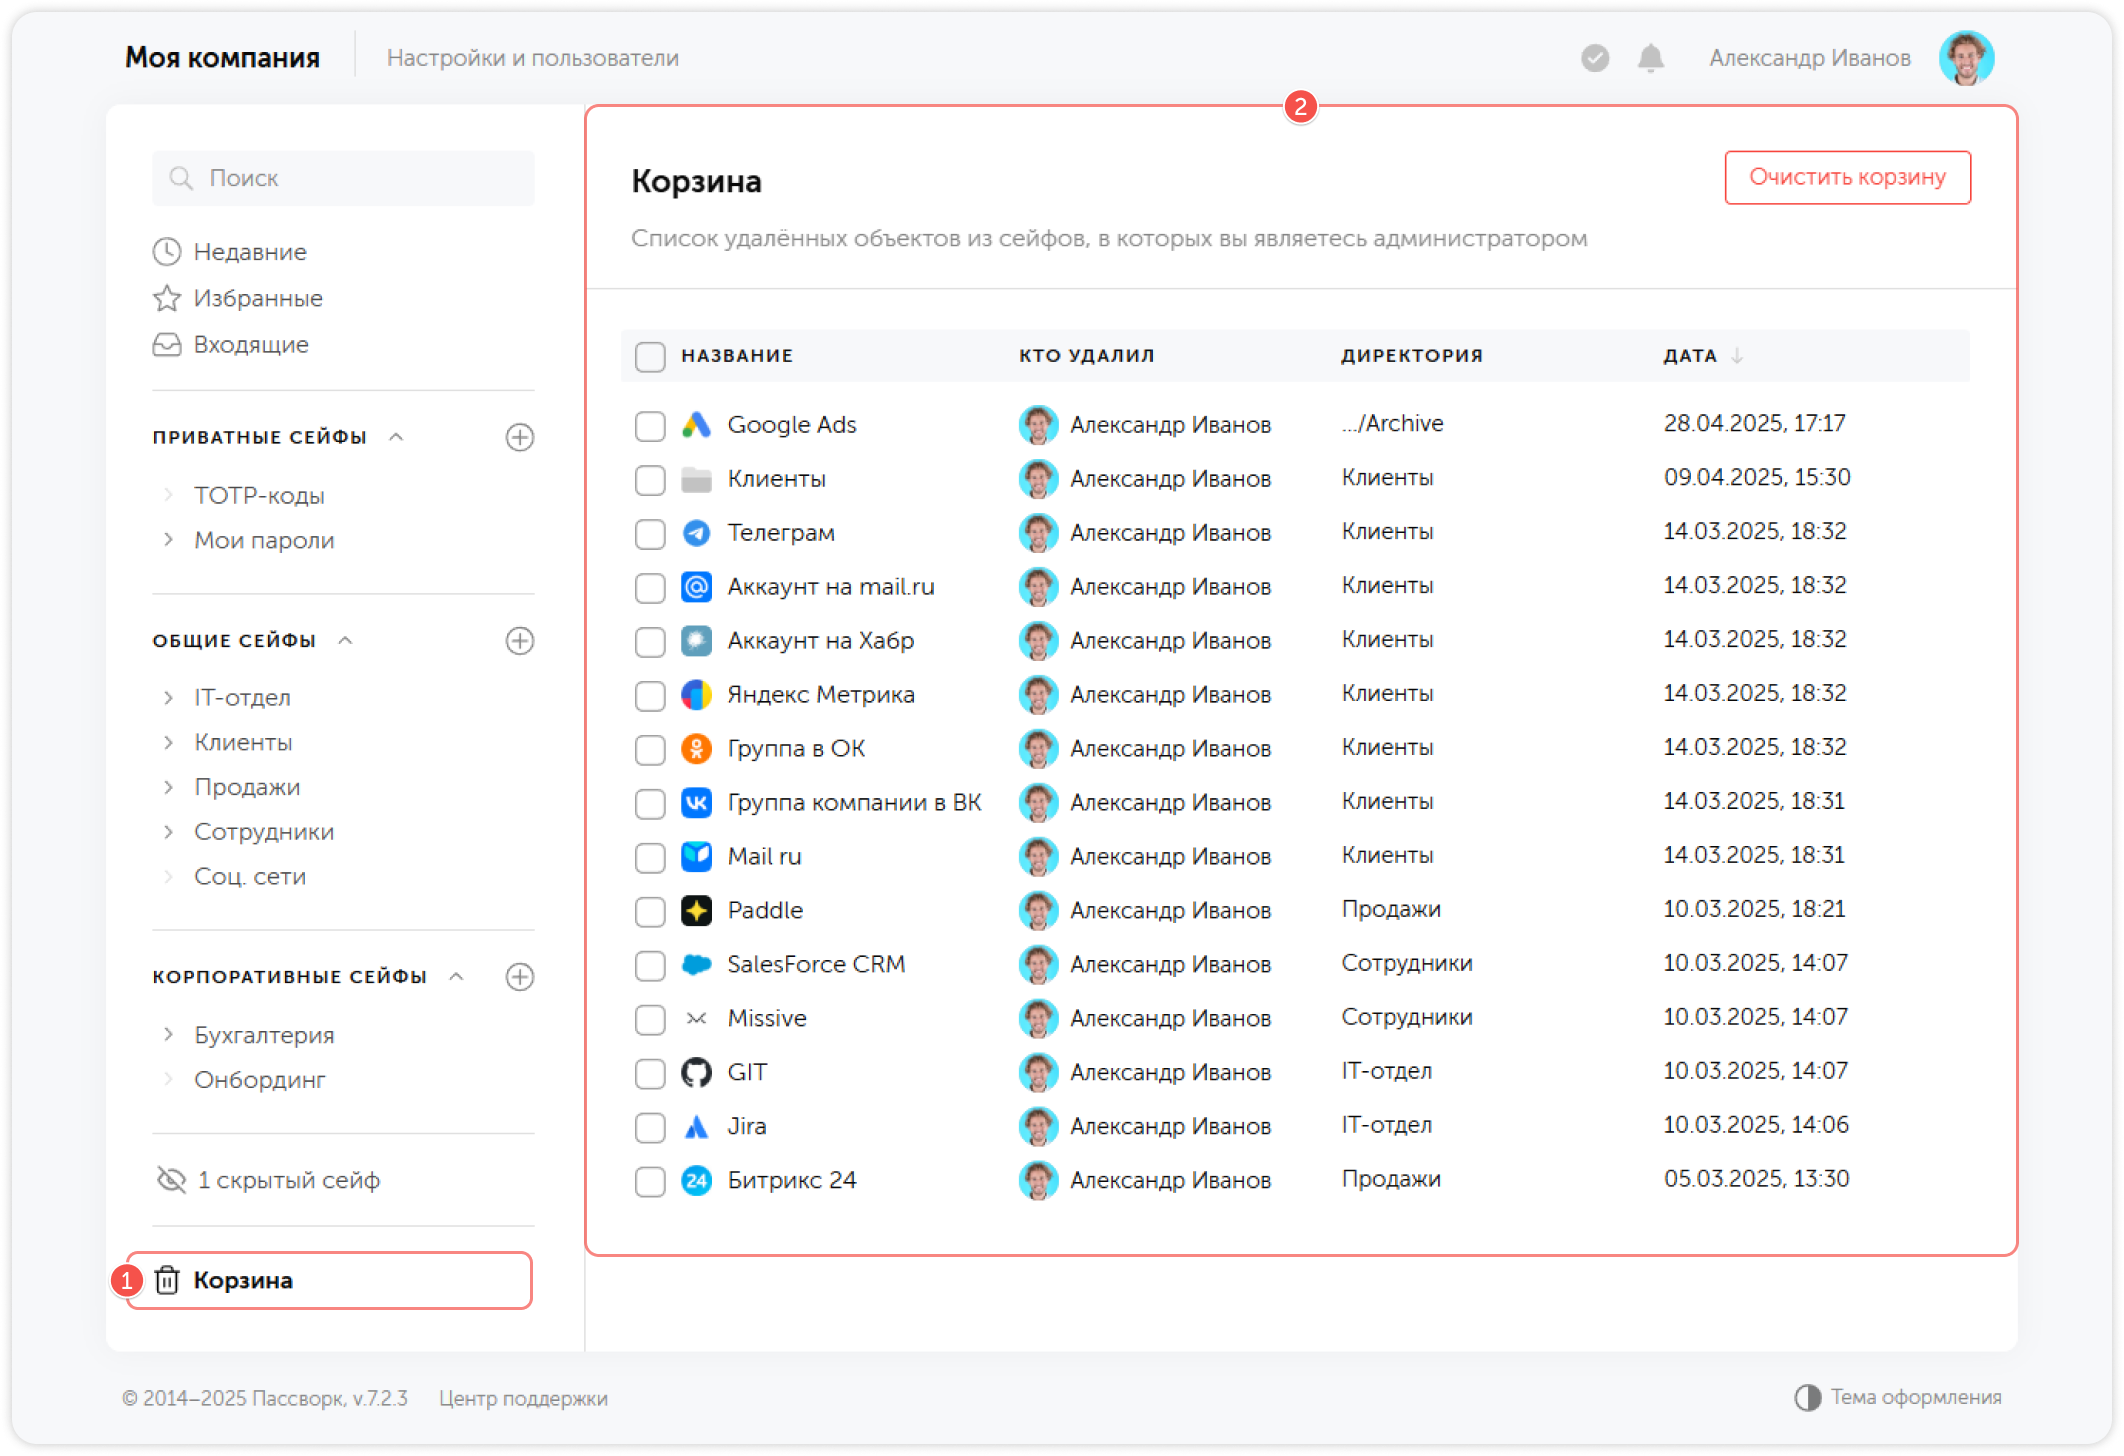Click the Очистить корзину button

(1846, 177)
